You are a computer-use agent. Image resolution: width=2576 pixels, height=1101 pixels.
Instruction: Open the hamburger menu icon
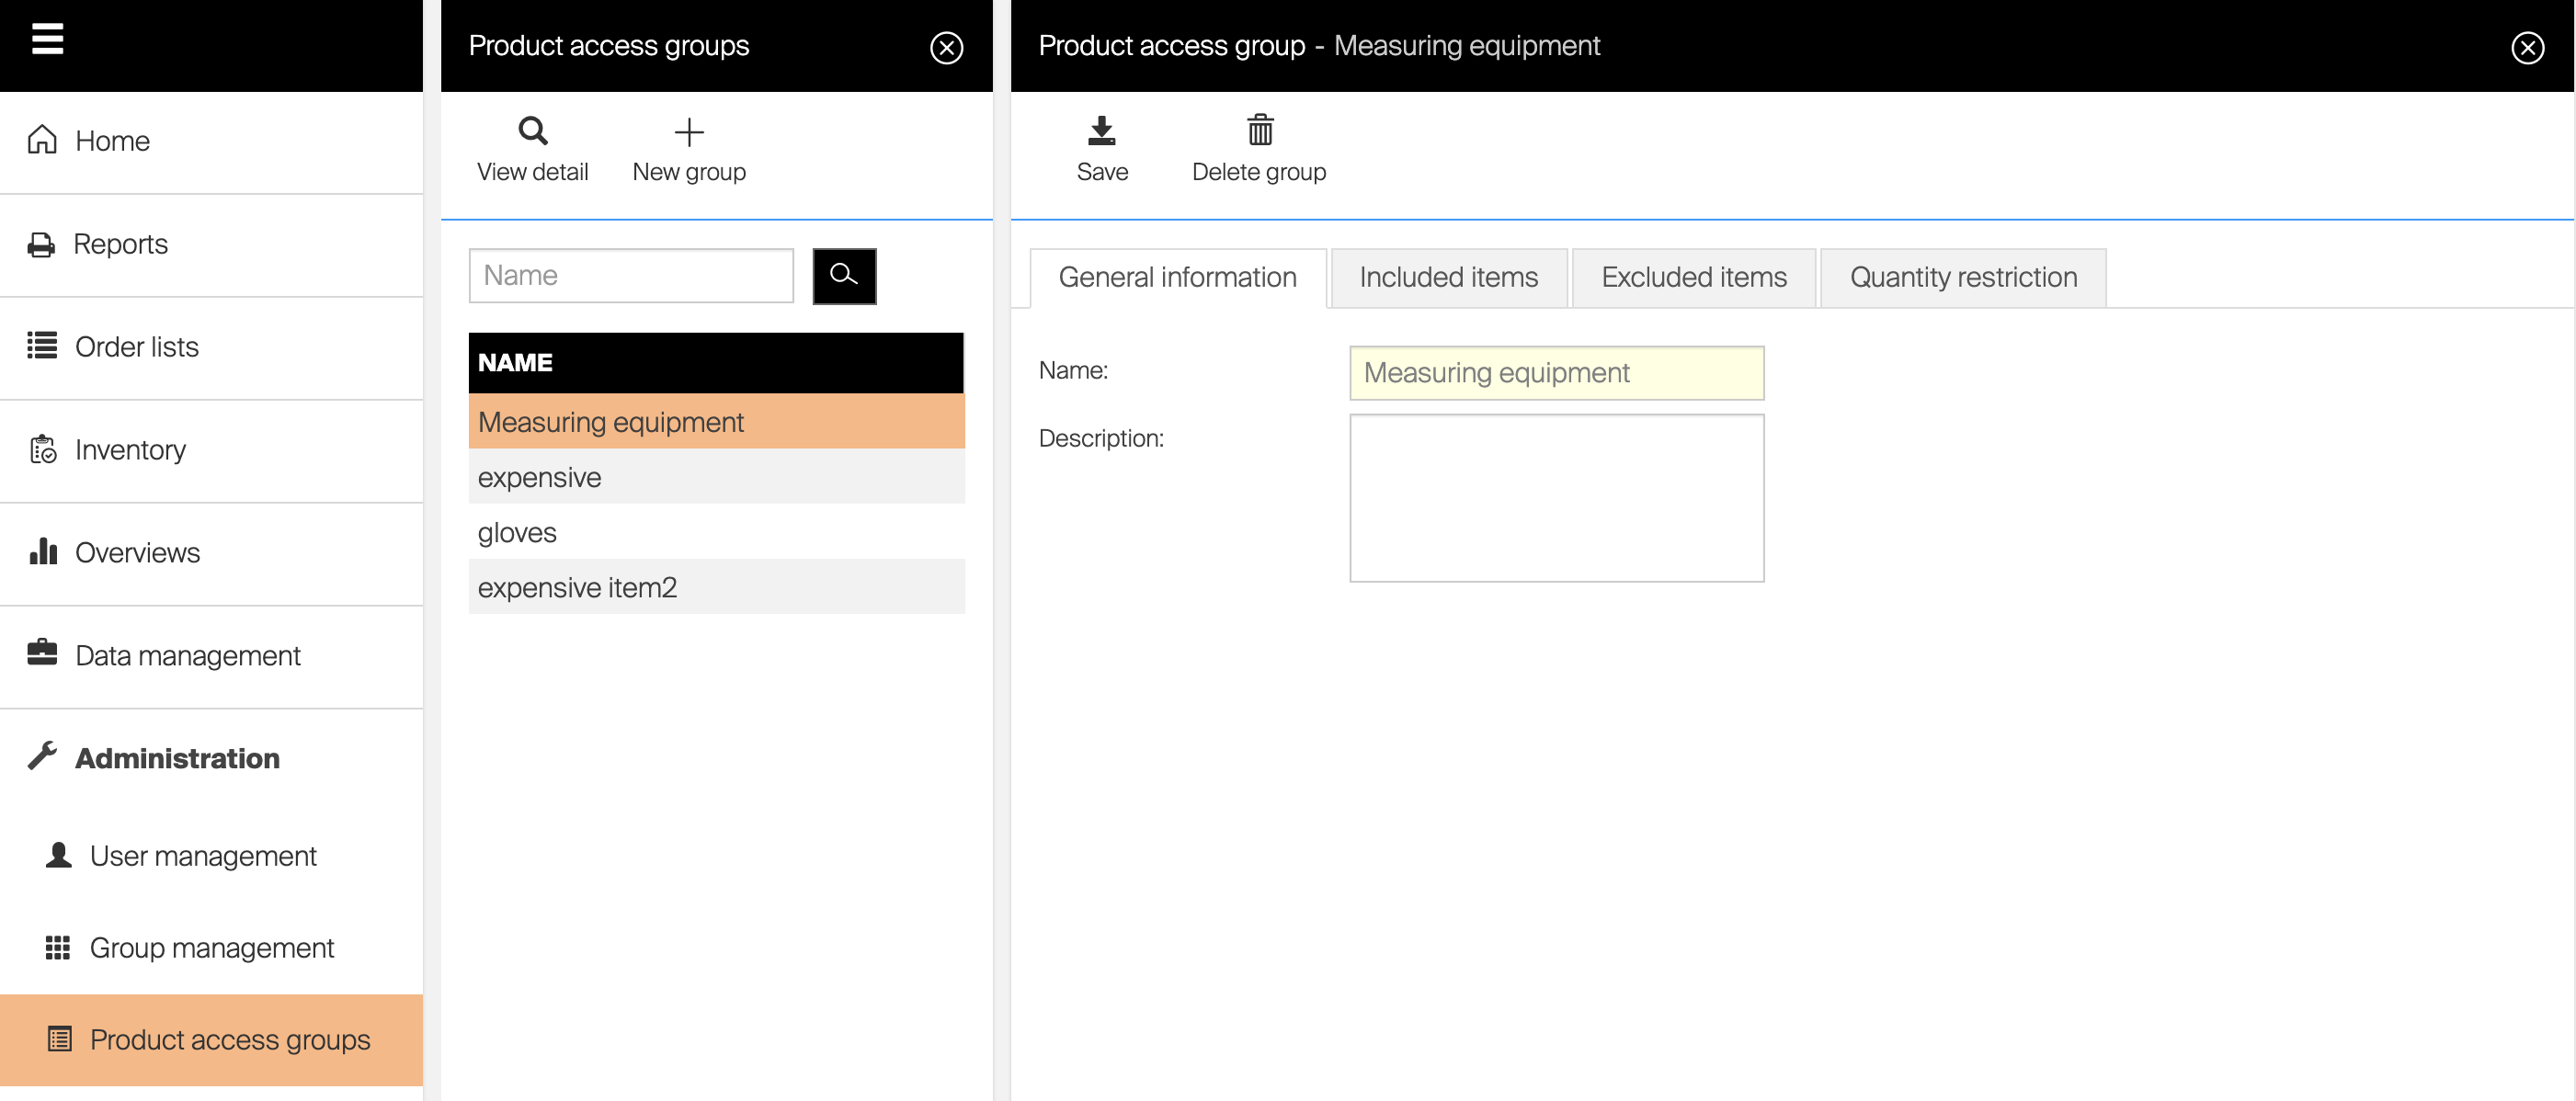click(x=47, y=40)
